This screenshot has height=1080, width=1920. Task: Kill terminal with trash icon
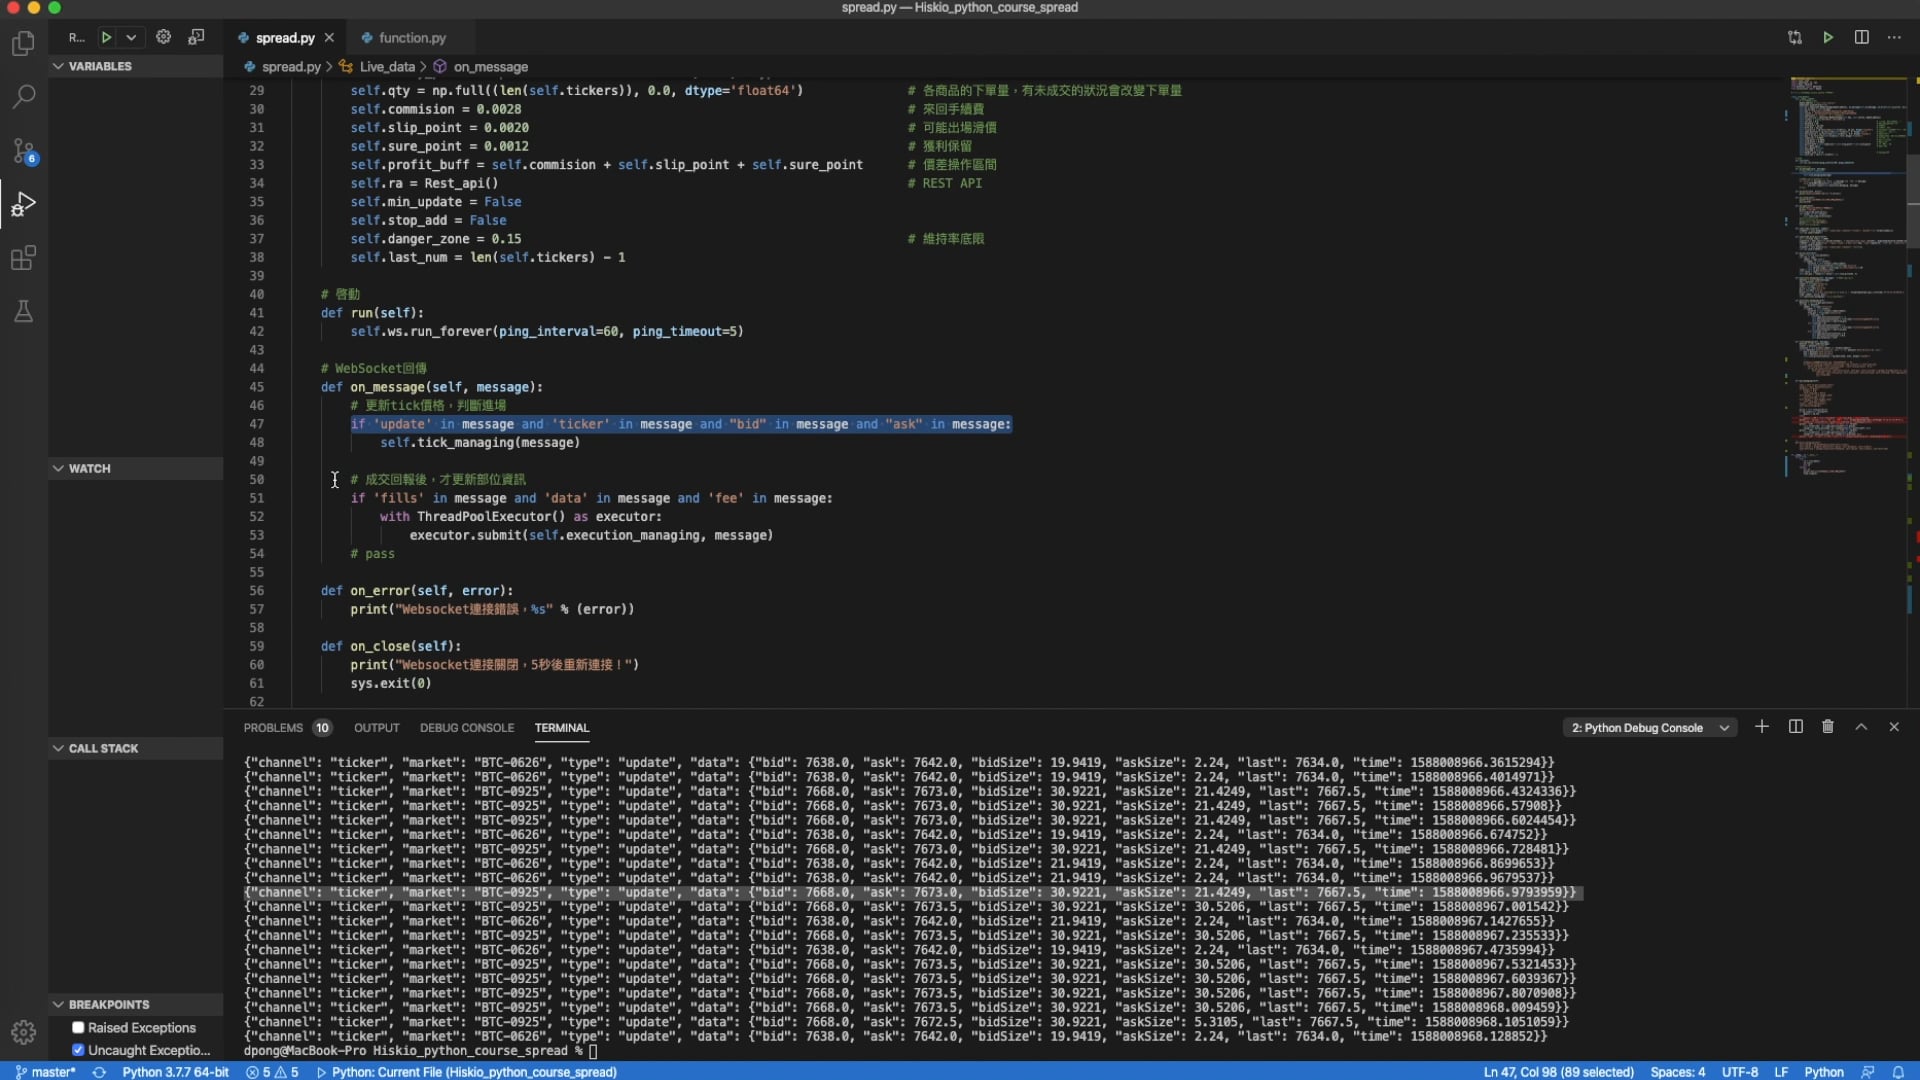pyautogui.click(x=1828, y=727)
